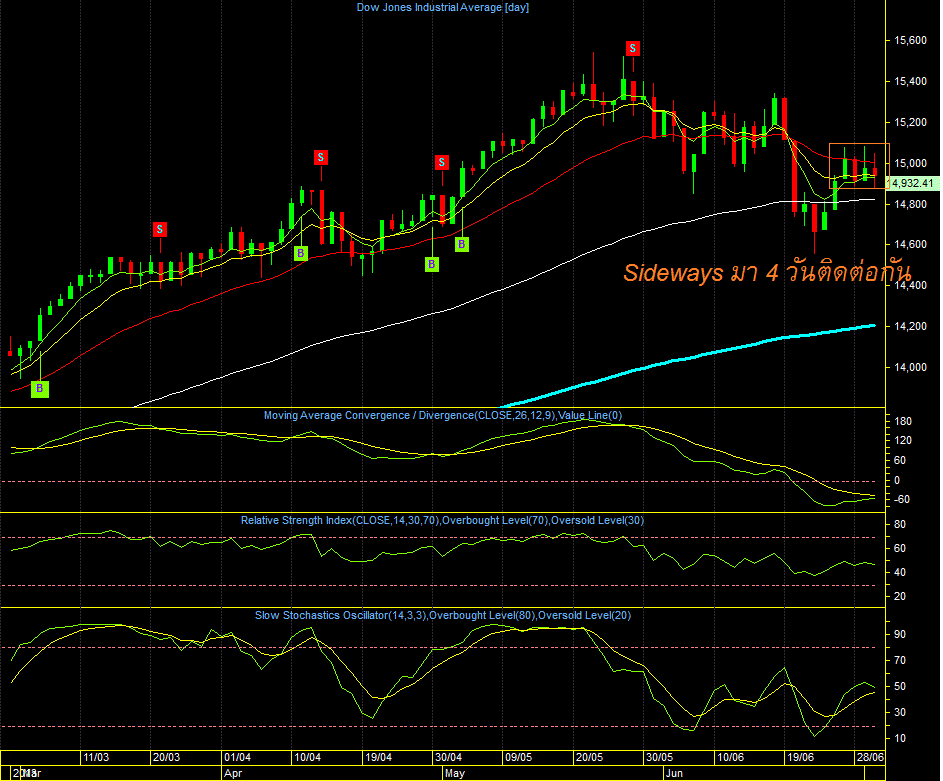The width and height of the screenshot is (943, 781).
Task: Select the 70 level on the Stochastics axis
Action: (x=900, y=660)
